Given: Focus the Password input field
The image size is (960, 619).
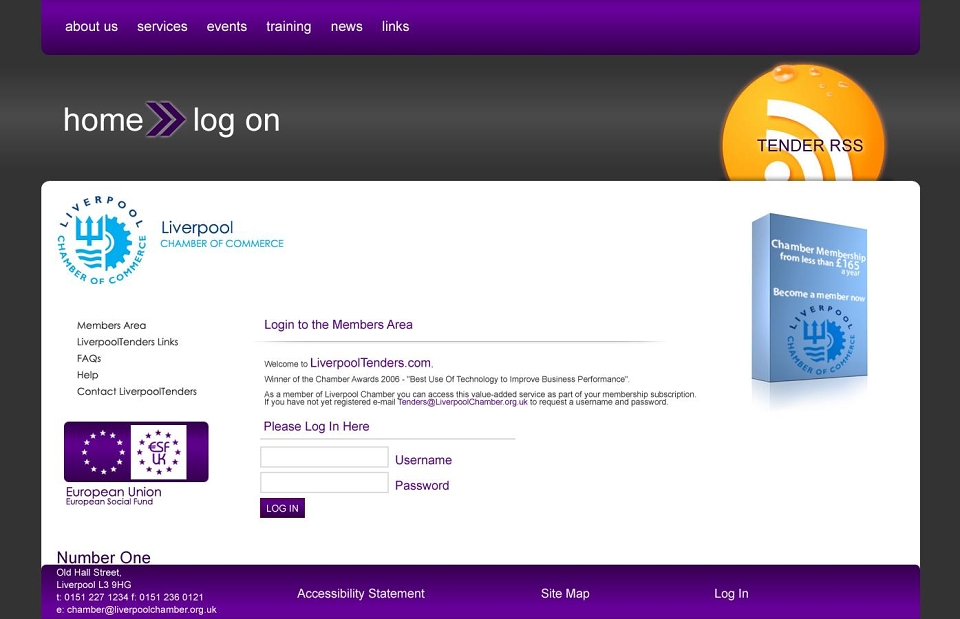Looking at the screenshot, I should tap(324, 482).
